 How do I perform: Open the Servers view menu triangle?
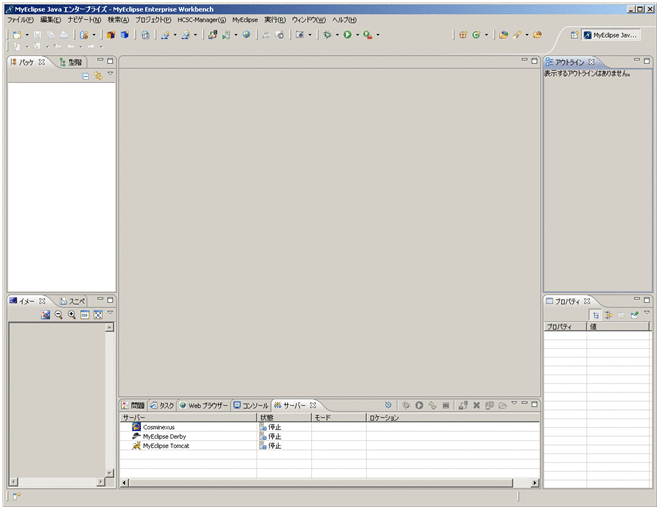coord(514,404)
